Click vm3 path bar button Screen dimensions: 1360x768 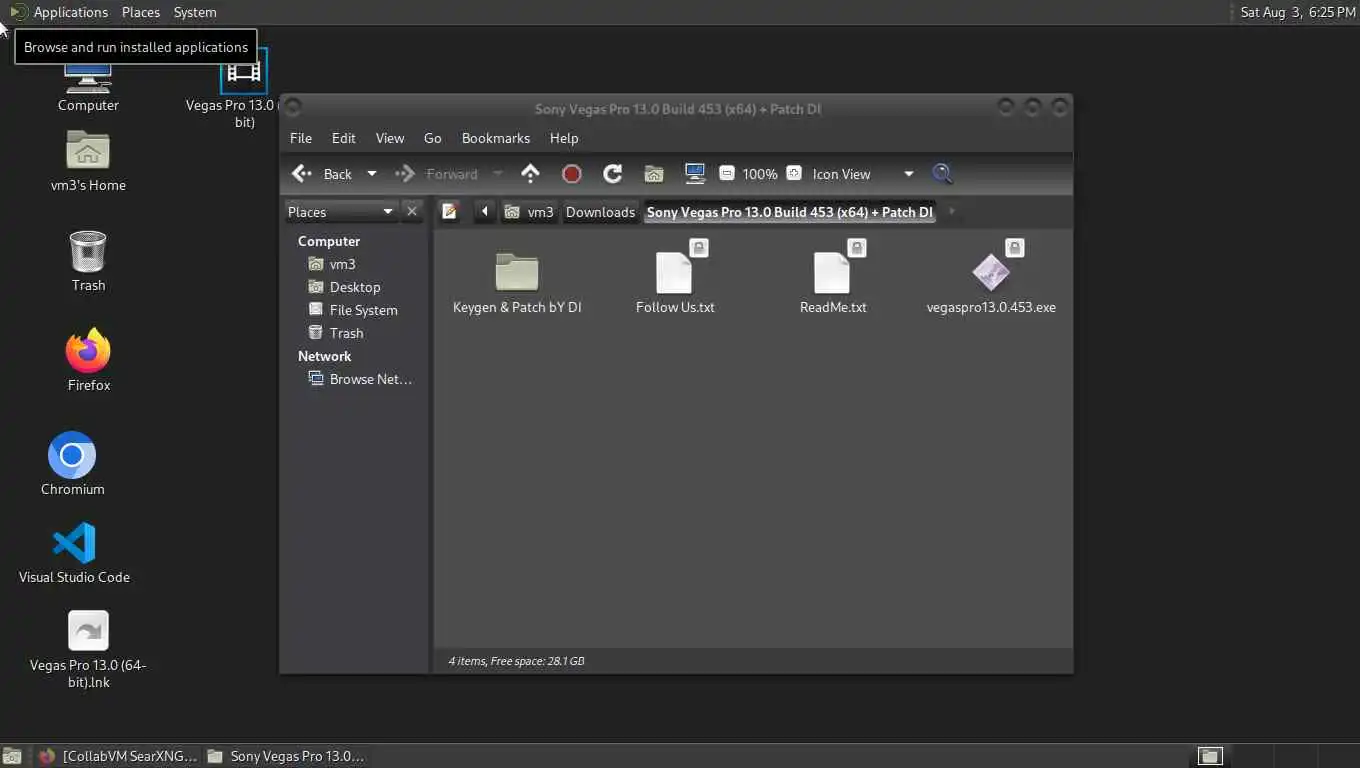(529, 211)
